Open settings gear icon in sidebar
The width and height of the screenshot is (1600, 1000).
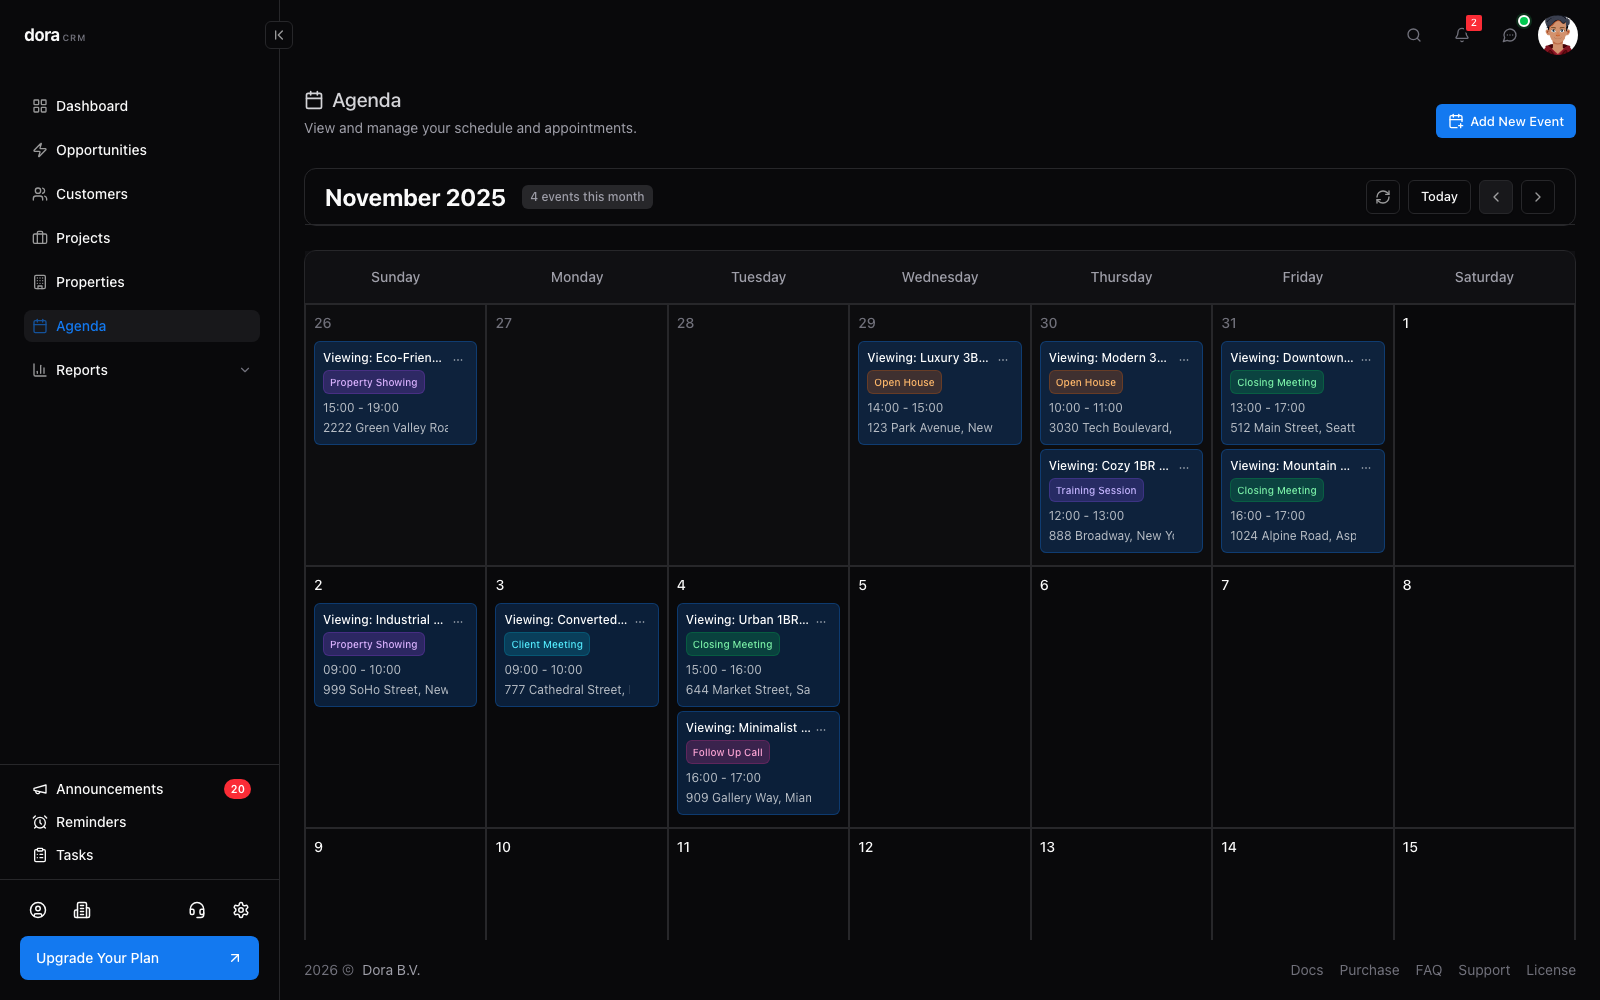pyautogui.click(x=241, y=910)
